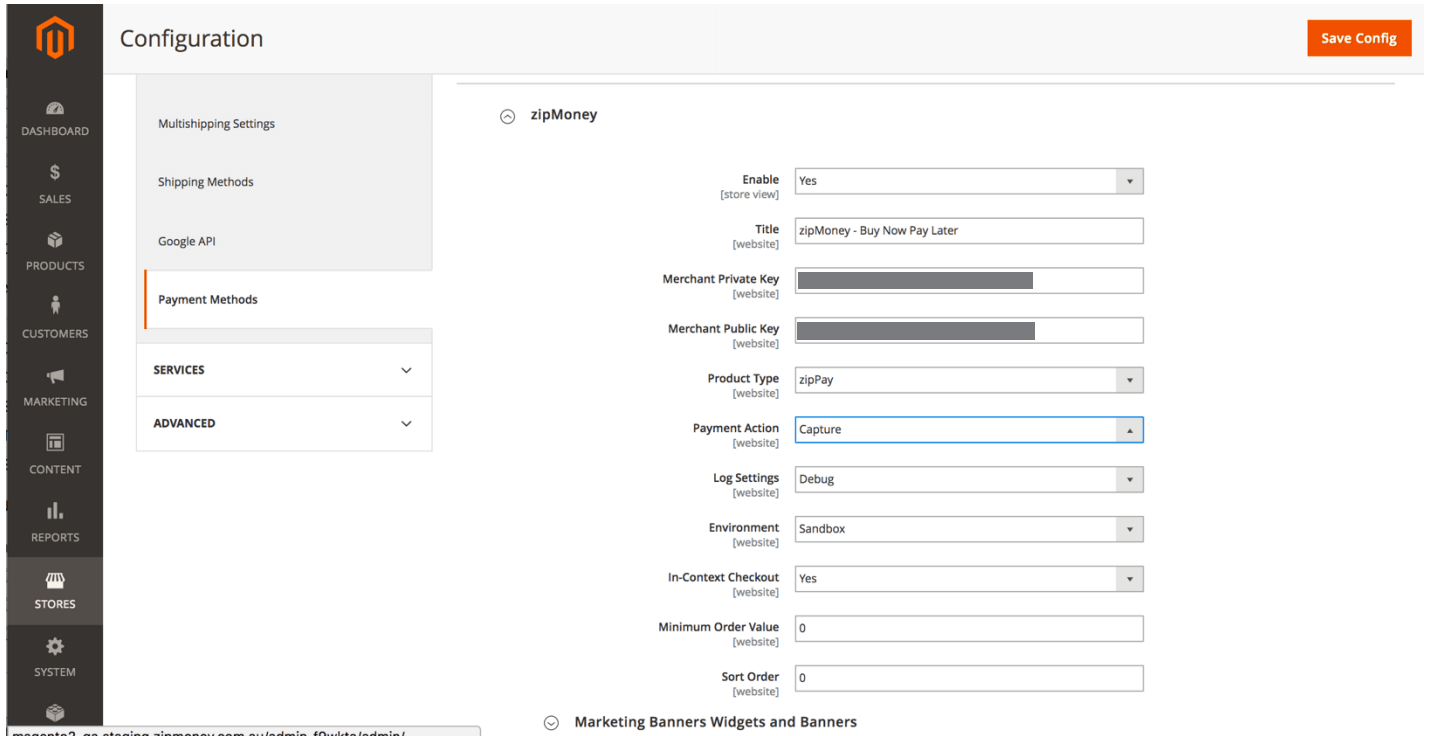Open the Dashboard gauge icon
Image resolution: width=1432 pixels, height=736 pixels.
55,109
